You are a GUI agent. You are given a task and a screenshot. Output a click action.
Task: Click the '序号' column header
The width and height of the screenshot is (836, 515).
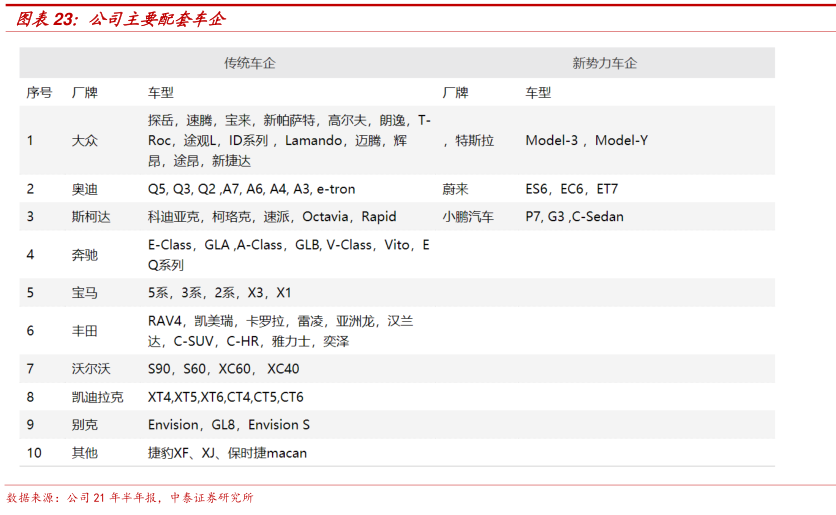tap(39, 92)
